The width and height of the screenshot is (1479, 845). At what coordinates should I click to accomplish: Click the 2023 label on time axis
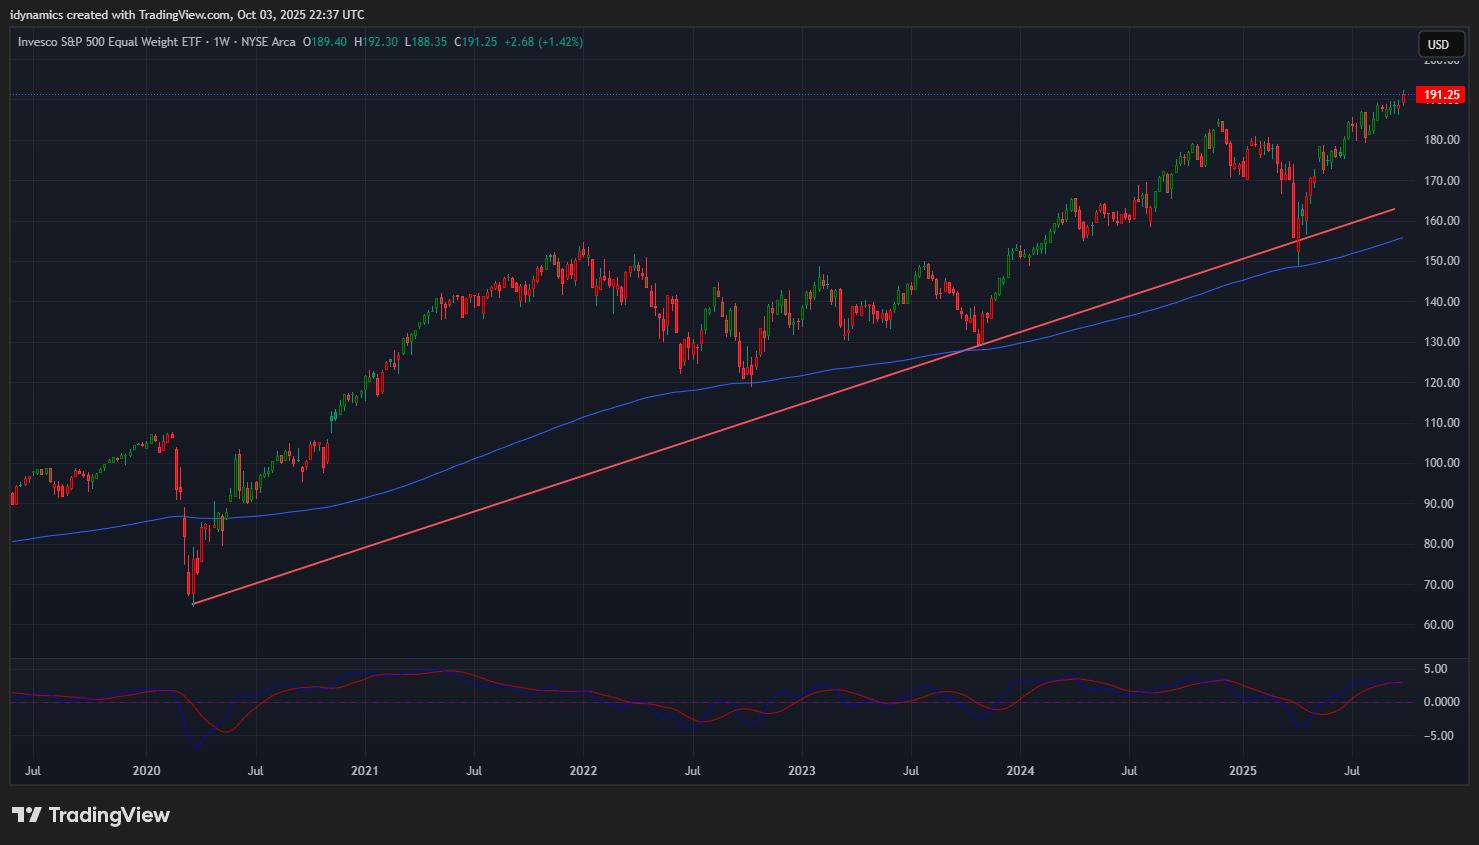(801, 771)
